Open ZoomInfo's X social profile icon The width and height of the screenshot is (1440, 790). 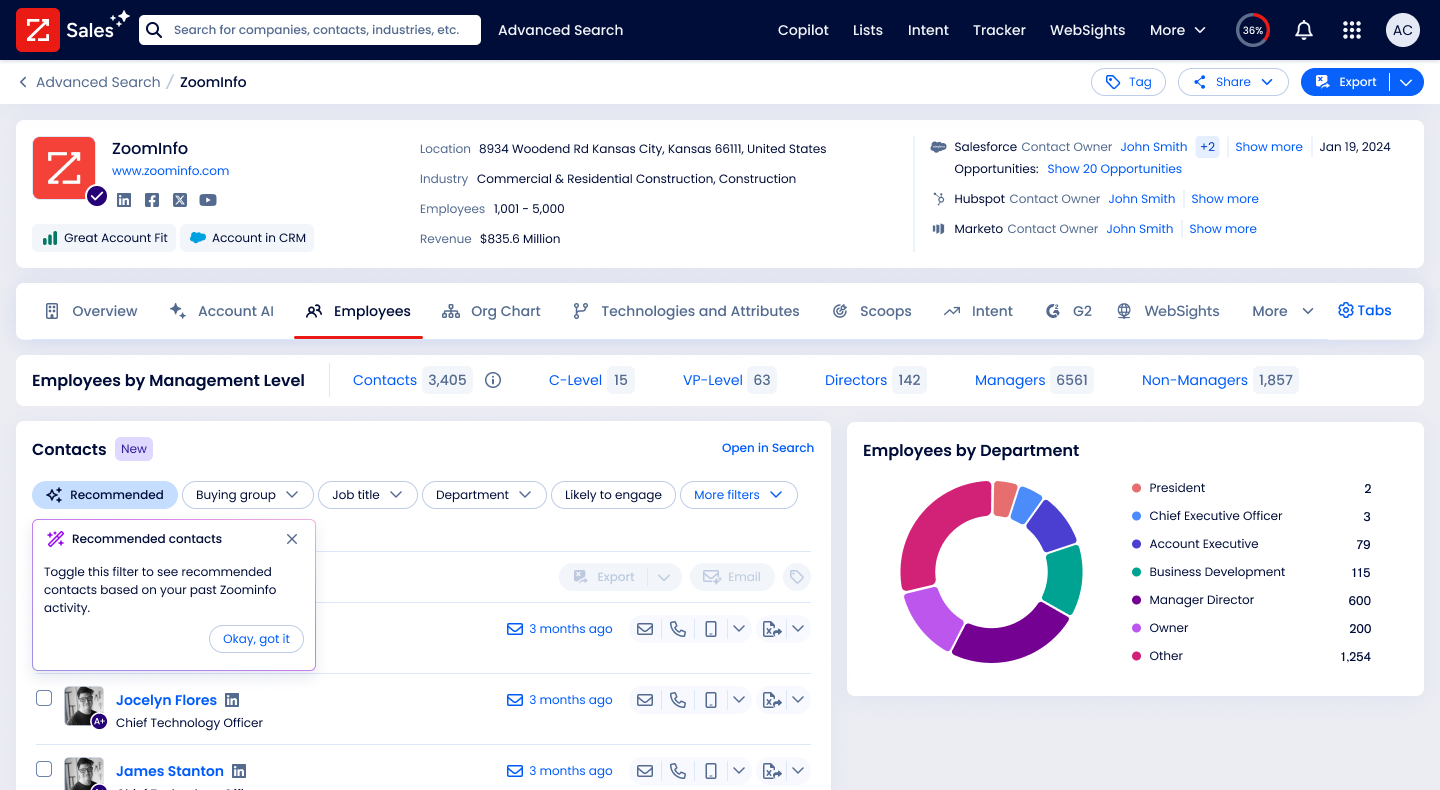[180, 200]
